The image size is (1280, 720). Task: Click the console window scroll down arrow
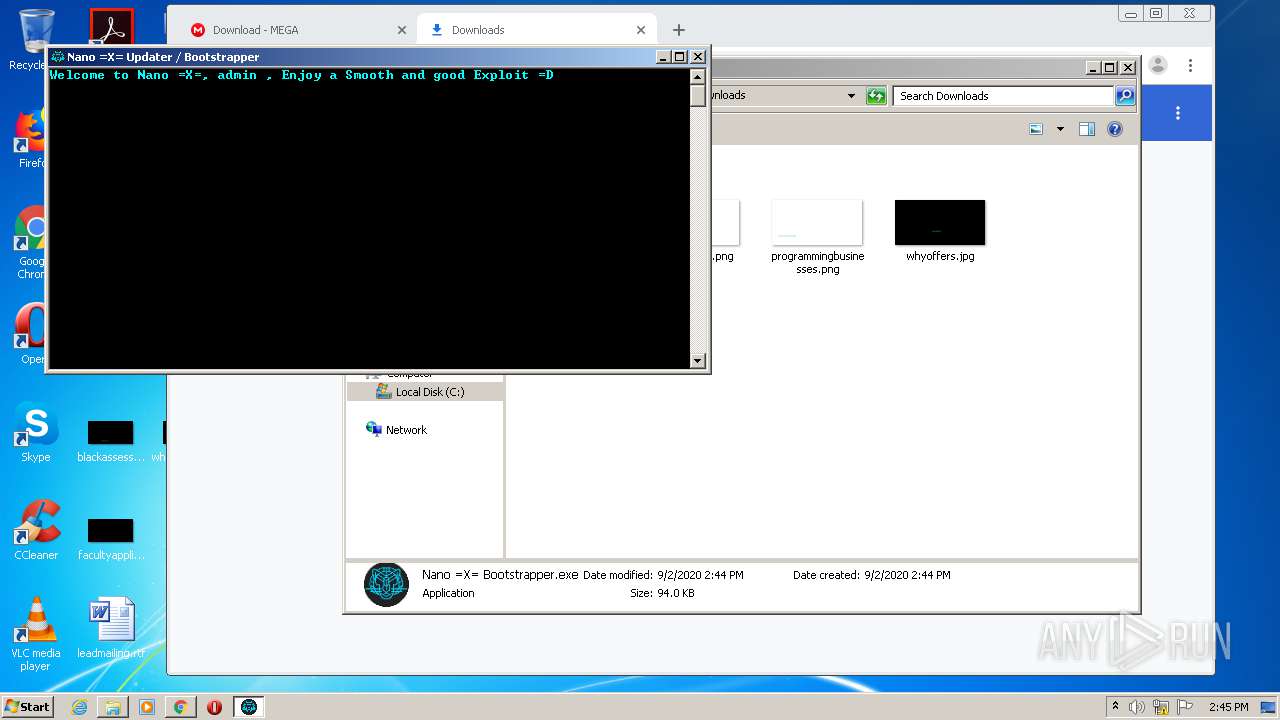[x=698, y=361]
